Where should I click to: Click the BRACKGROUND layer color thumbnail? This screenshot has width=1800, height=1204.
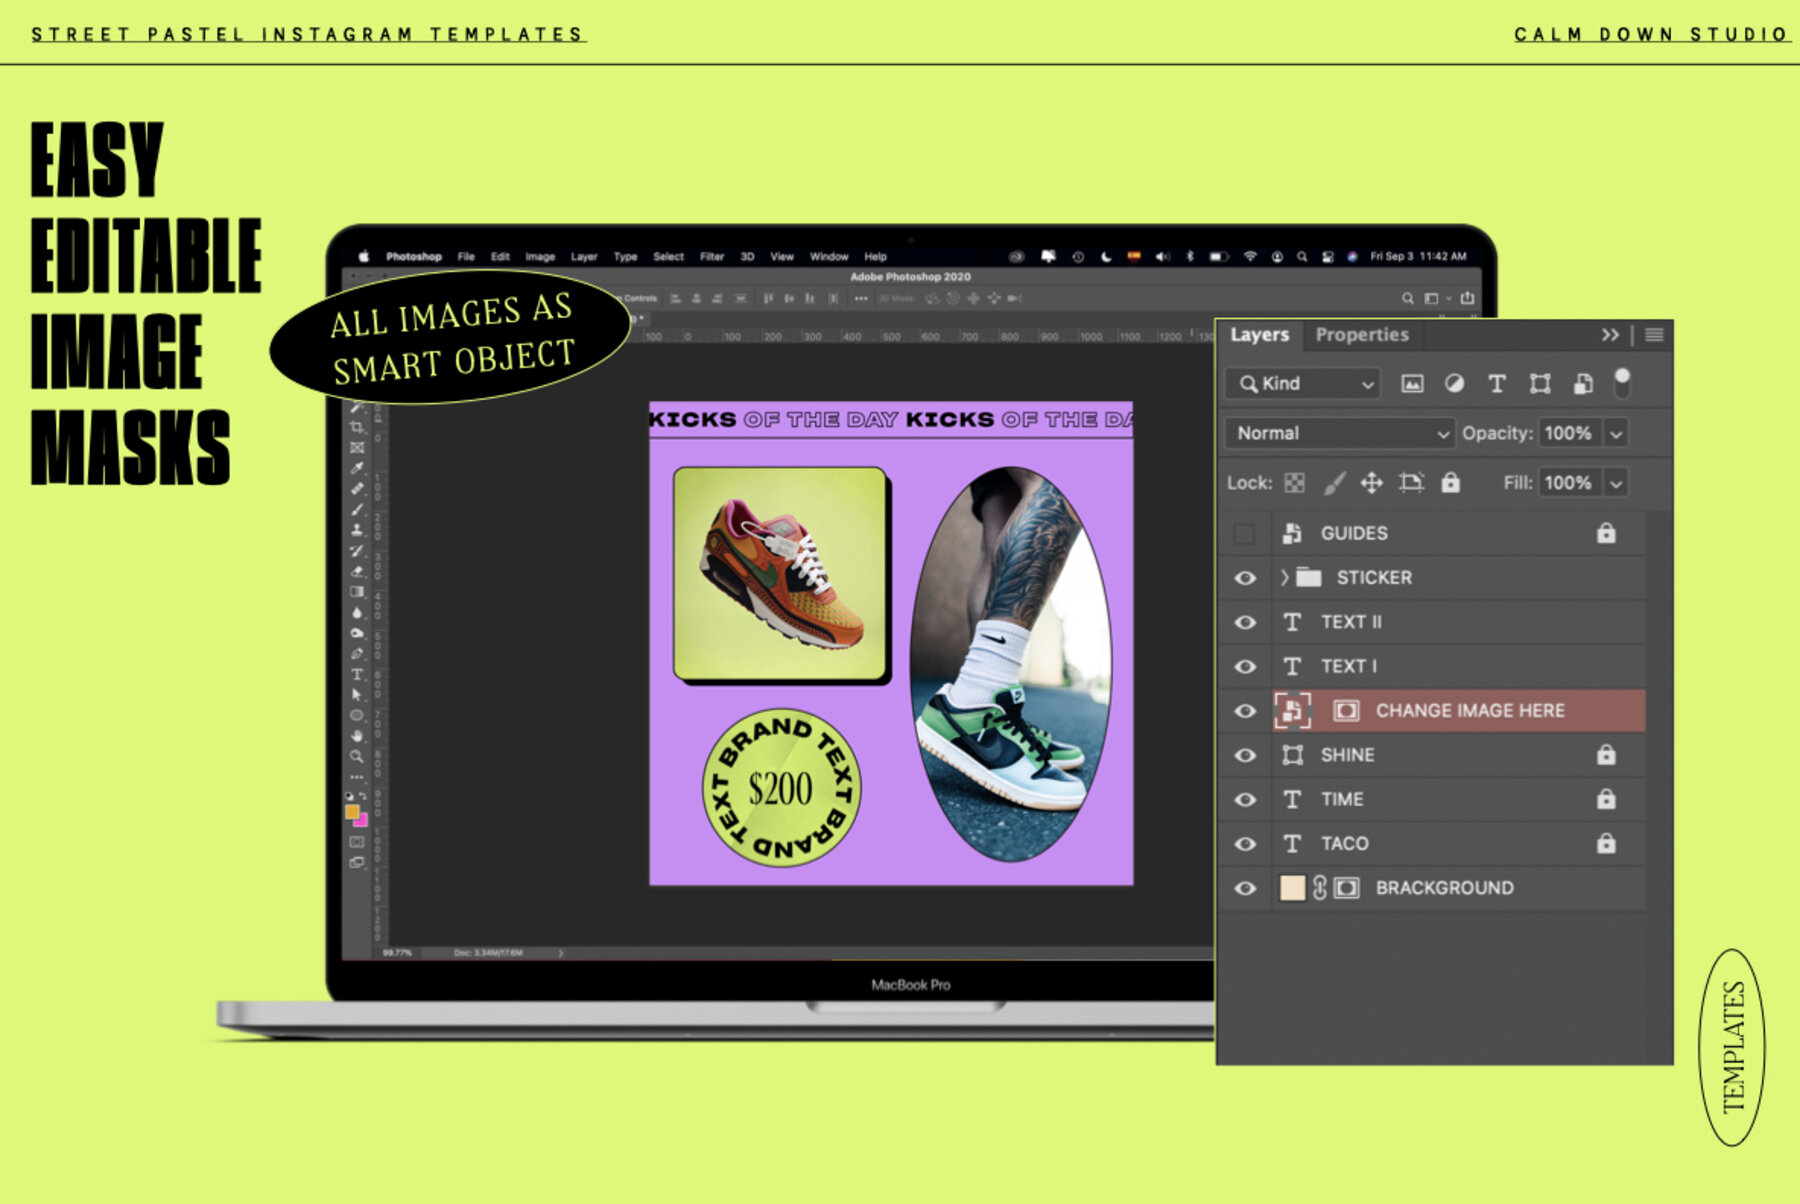1292,888
